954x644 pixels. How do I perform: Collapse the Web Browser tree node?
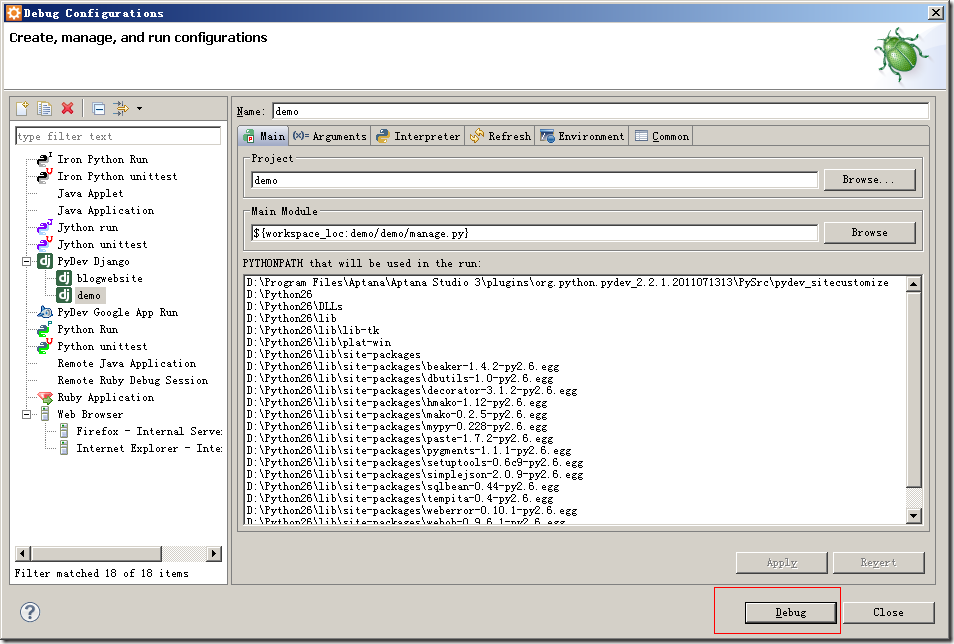[27, 414]
